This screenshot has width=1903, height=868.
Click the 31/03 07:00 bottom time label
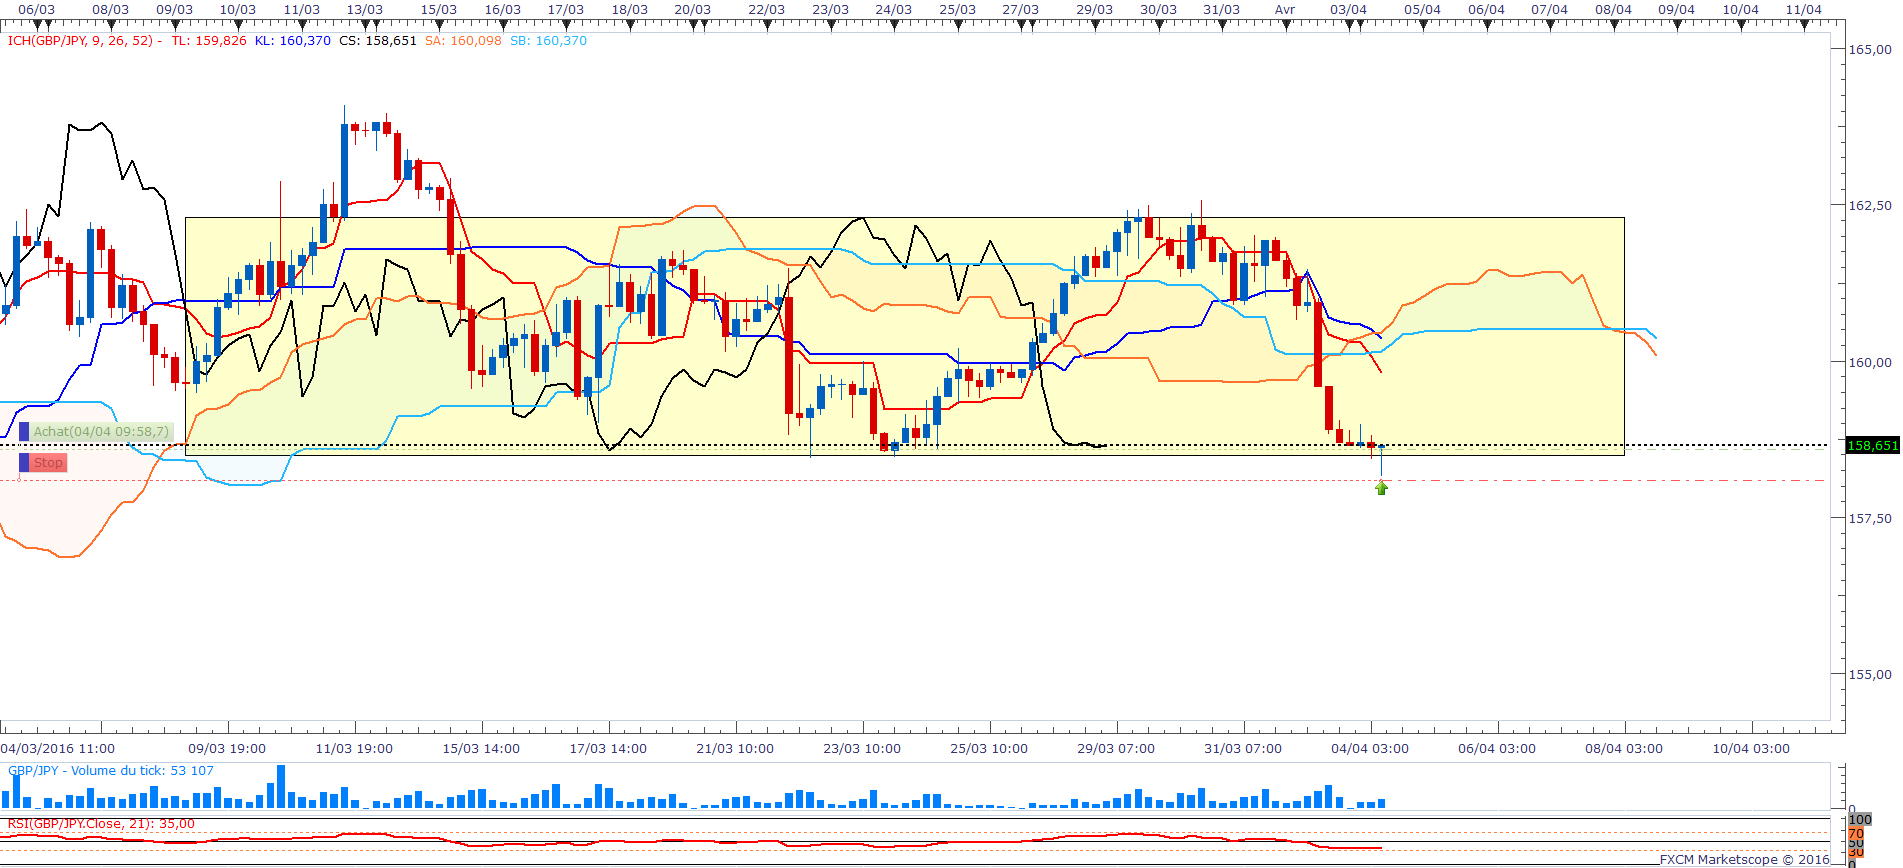click(1243, 748)
